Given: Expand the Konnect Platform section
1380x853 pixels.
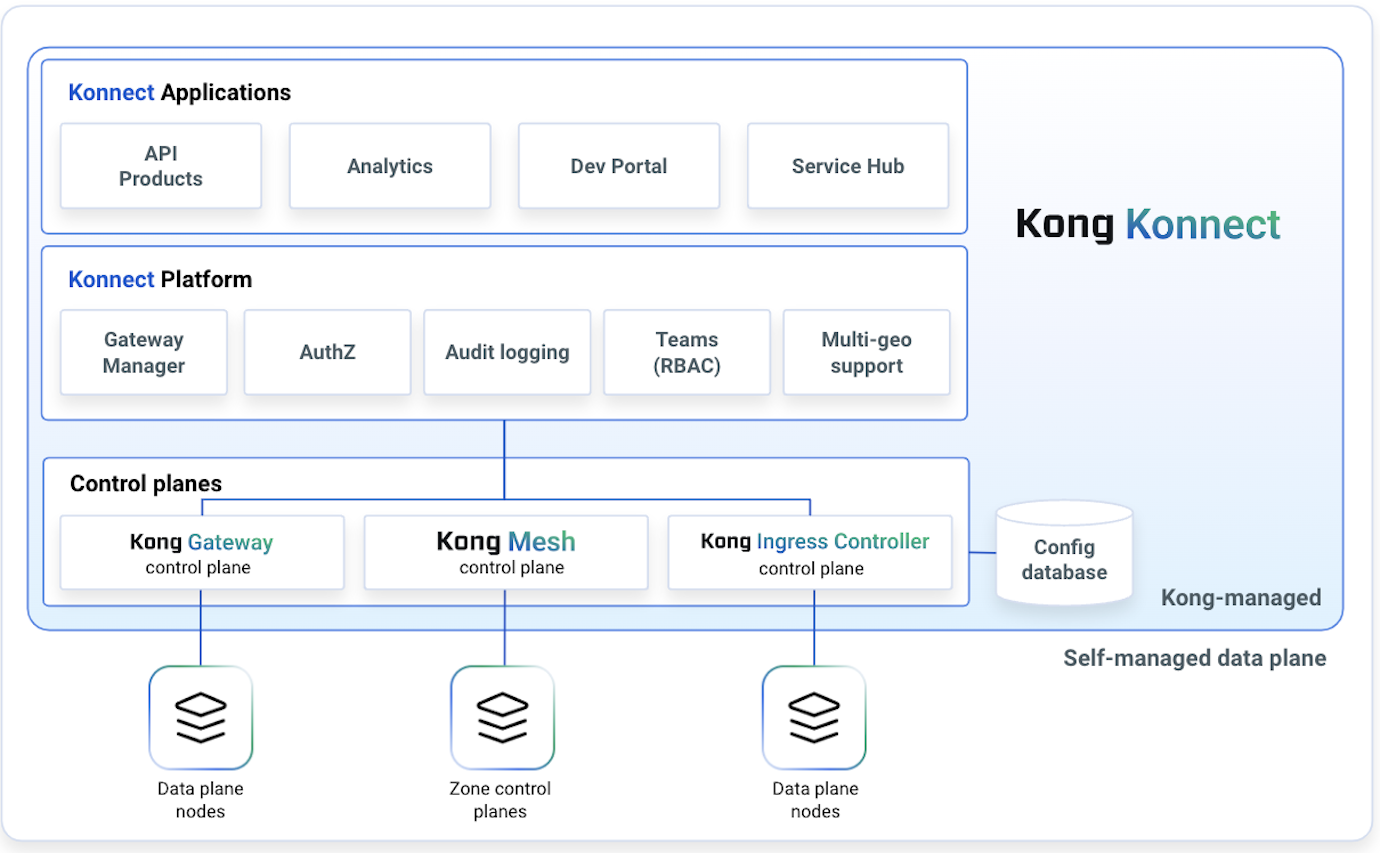Looking at the screenshot, I should pos(159,279).
